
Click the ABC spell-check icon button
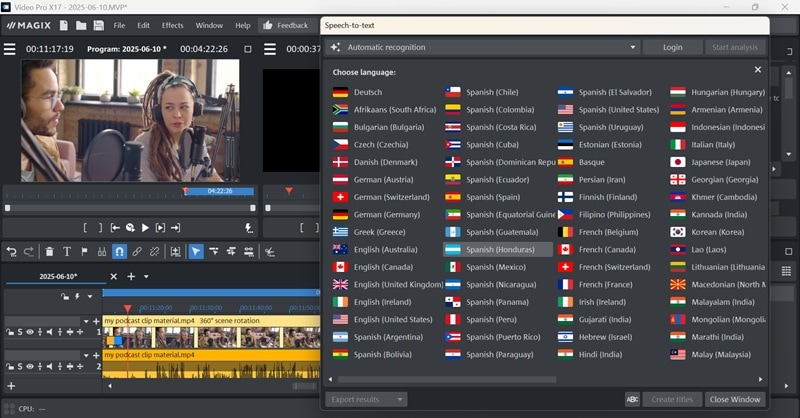coord(632,400)
